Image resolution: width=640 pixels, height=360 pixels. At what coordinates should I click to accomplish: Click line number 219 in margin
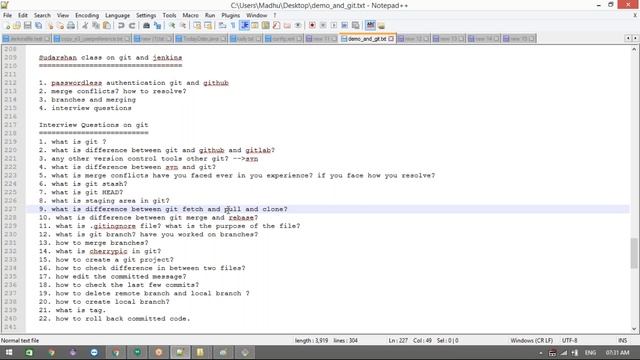(x=11, y=142)
